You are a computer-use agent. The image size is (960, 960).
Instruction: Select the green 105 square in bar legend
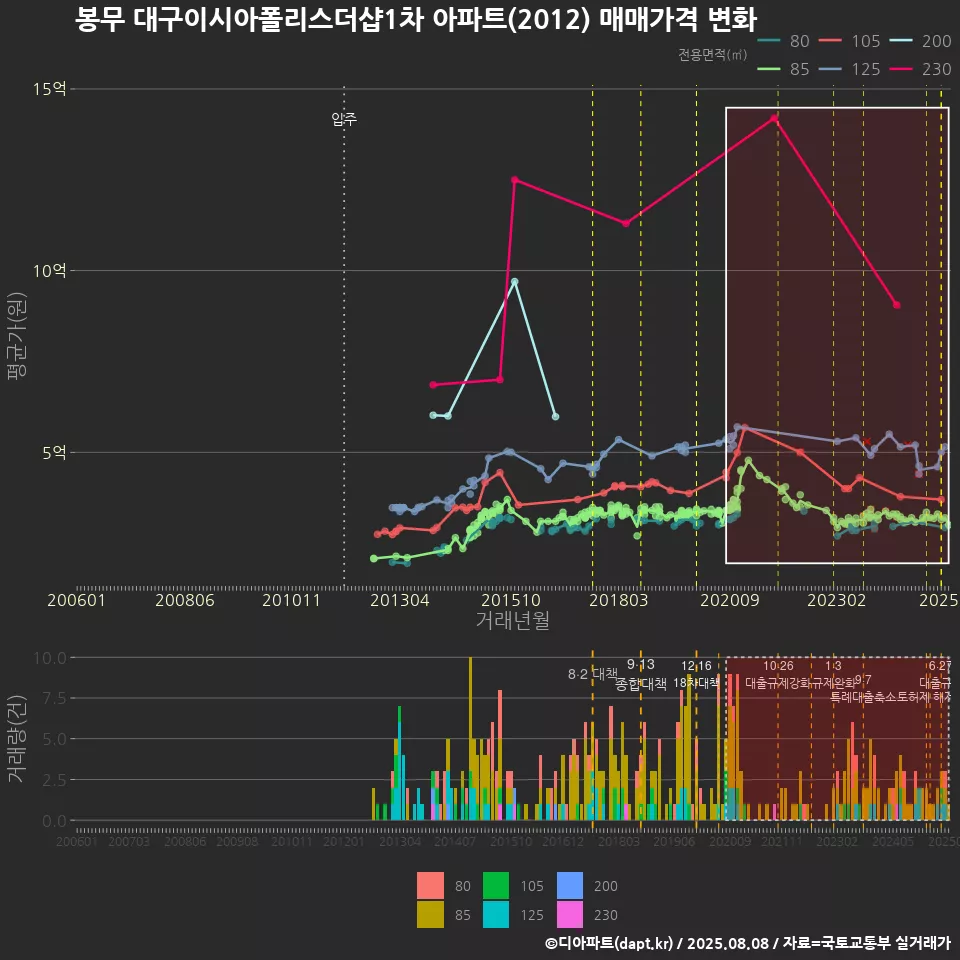click(496, 885)
